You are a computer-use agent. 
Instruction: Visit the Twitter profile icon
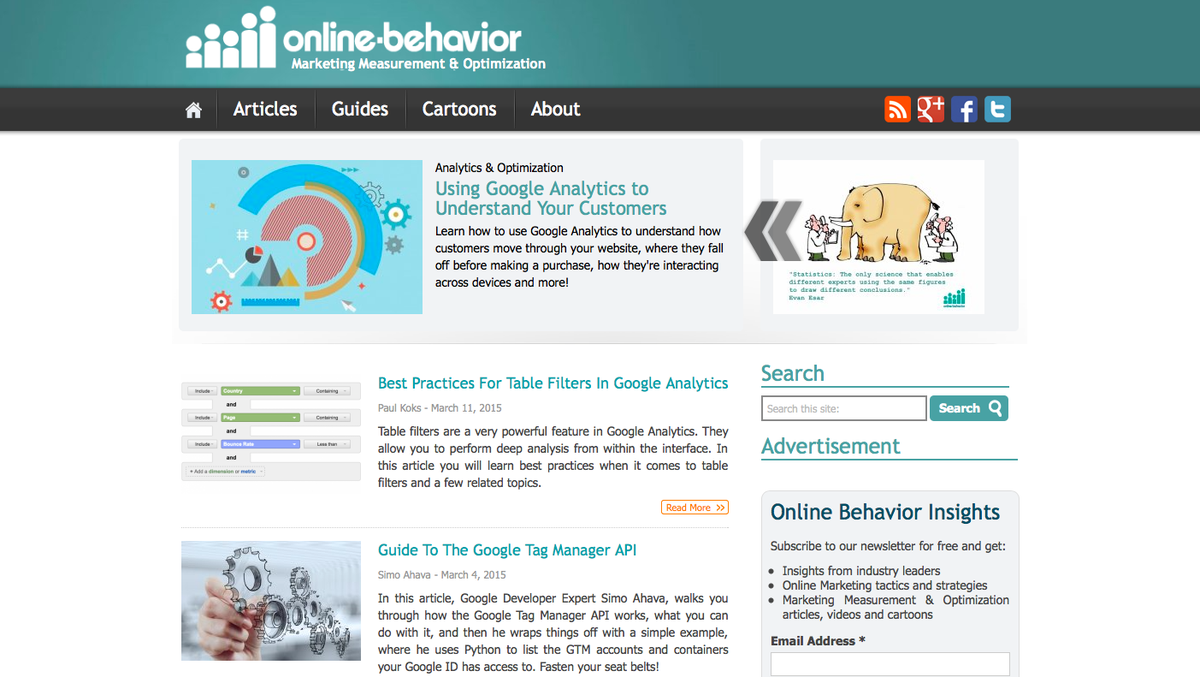point(997,109)
